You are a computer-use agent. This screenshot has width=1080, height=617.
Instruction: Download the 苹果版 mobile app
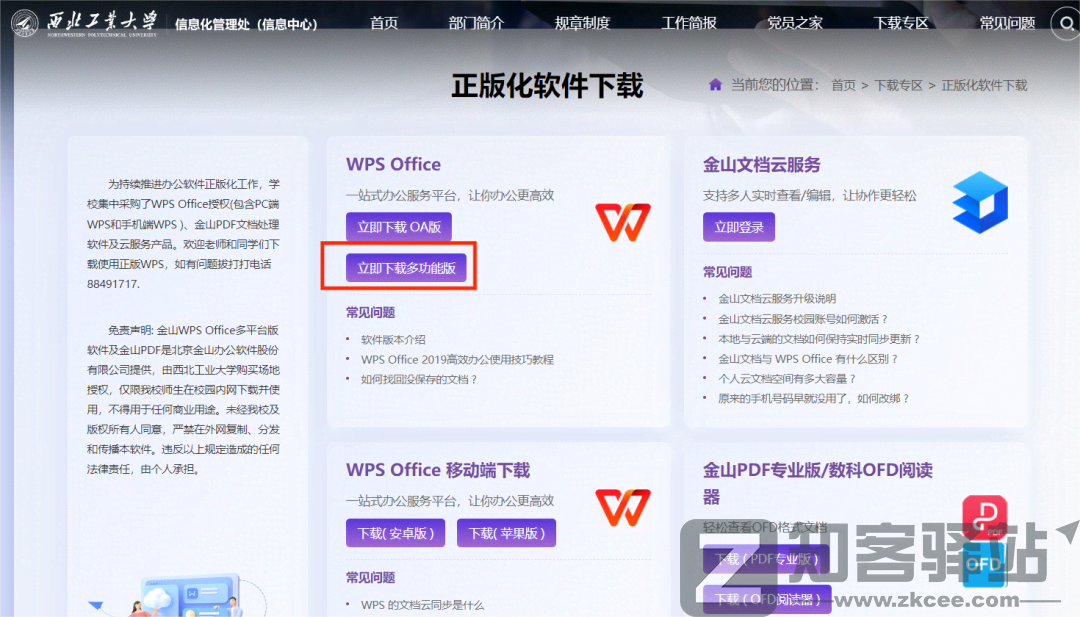tap(506, 533)
